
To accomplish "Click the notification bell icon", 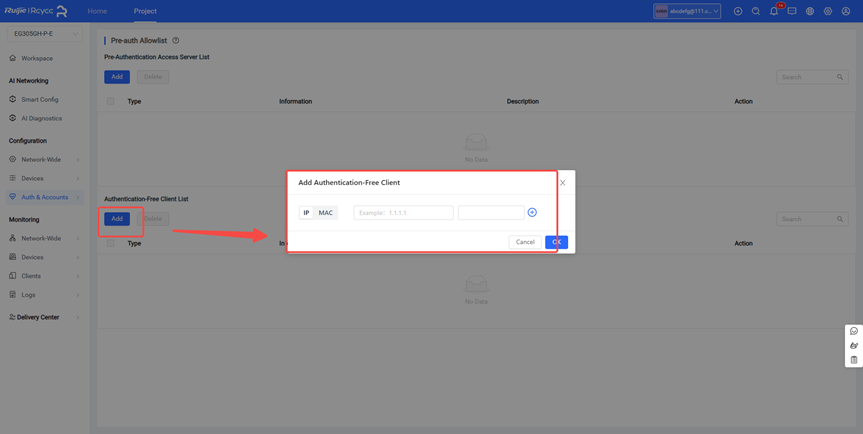I will (774, 11).
